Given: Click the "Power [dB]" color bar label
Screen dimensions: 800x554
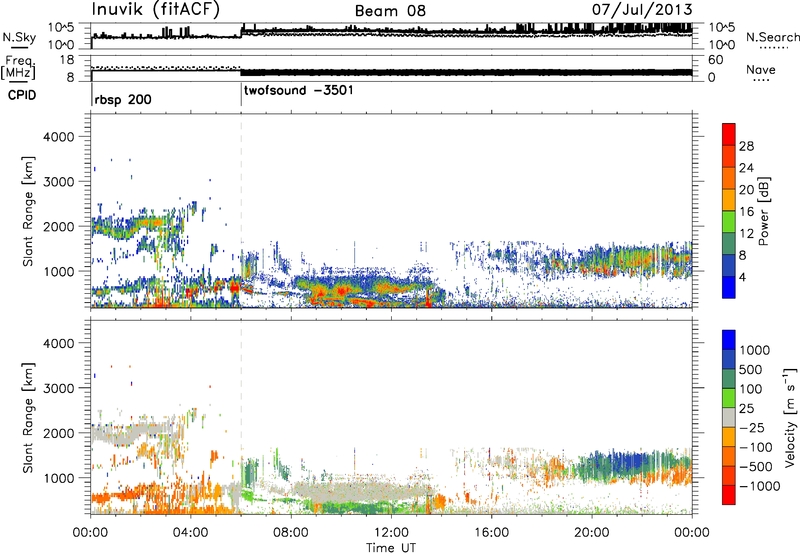Looking at the screenshot, I should tap(764, 211).
